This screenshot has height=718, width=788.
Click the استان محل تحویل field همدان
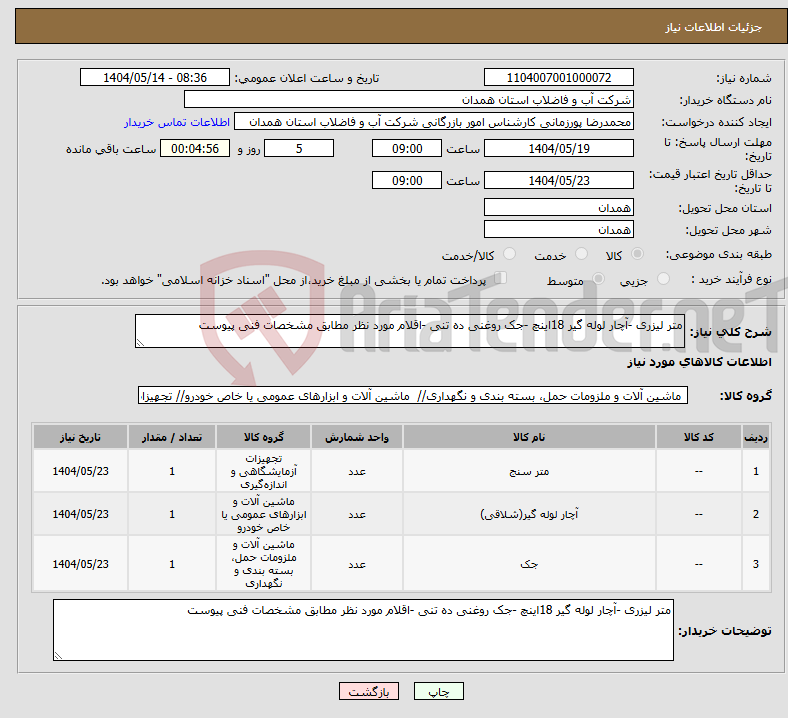coord(558,208)
